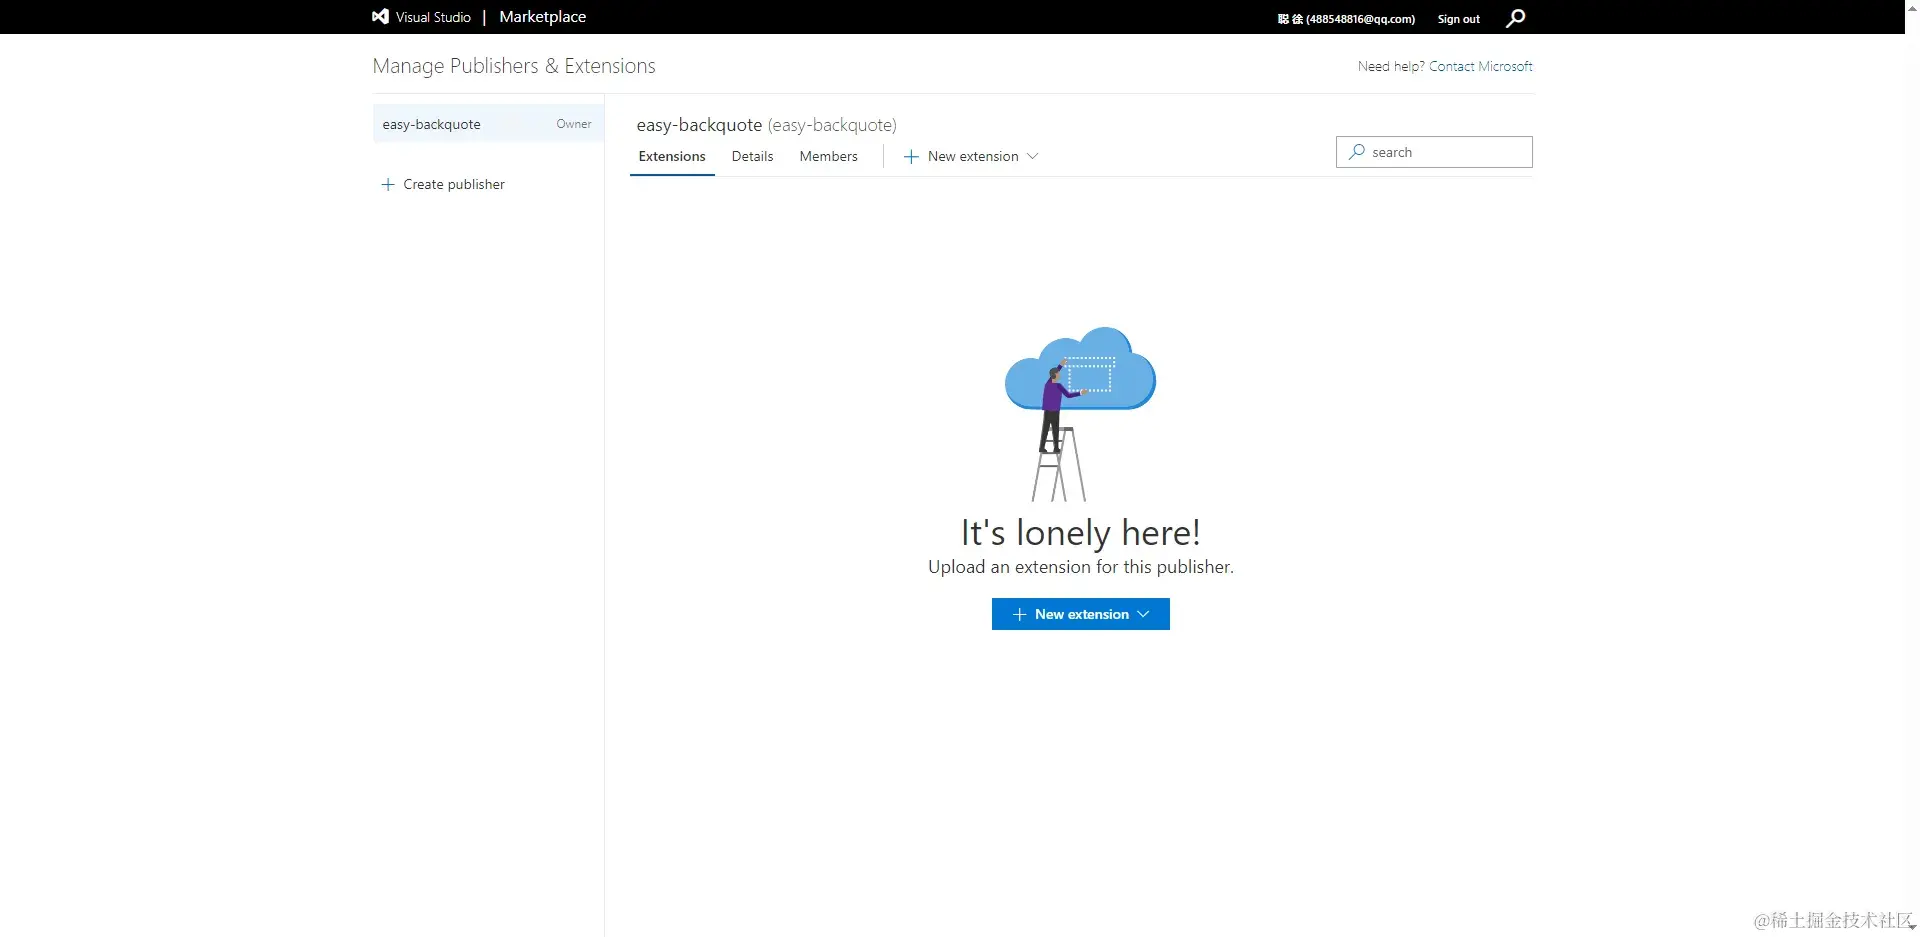Viewport: 1920px width, 937px height.
Task: Expand the blue New extension button chevron
Action: pos(1143,614)
